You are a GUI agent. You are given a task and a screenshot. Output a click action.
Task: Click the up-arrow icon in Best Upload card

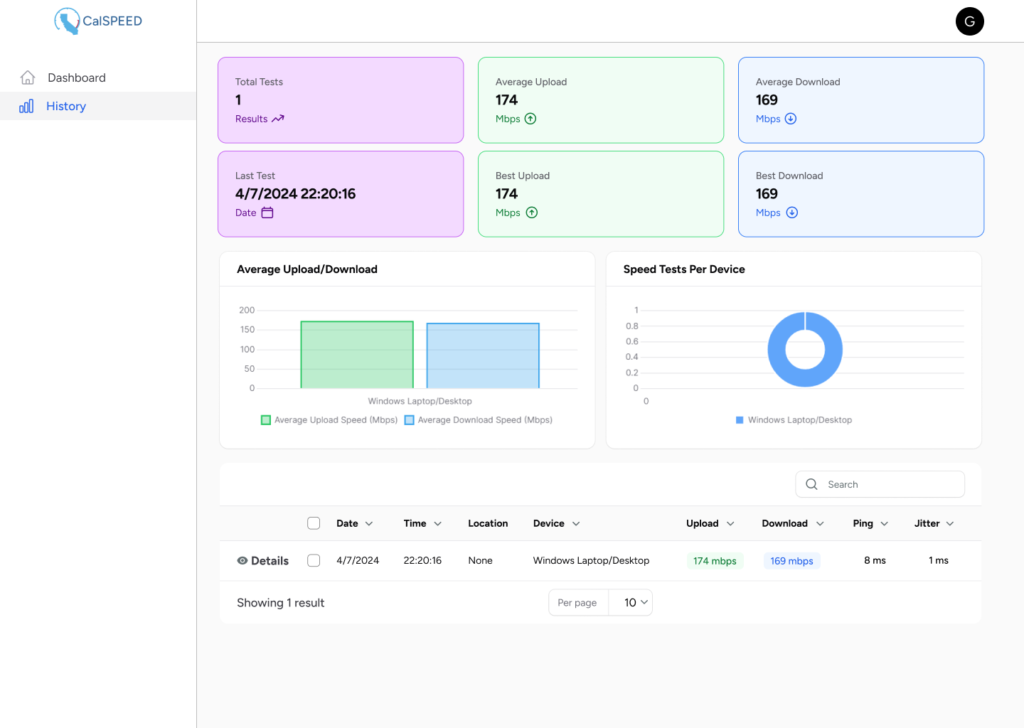(531, 213)
